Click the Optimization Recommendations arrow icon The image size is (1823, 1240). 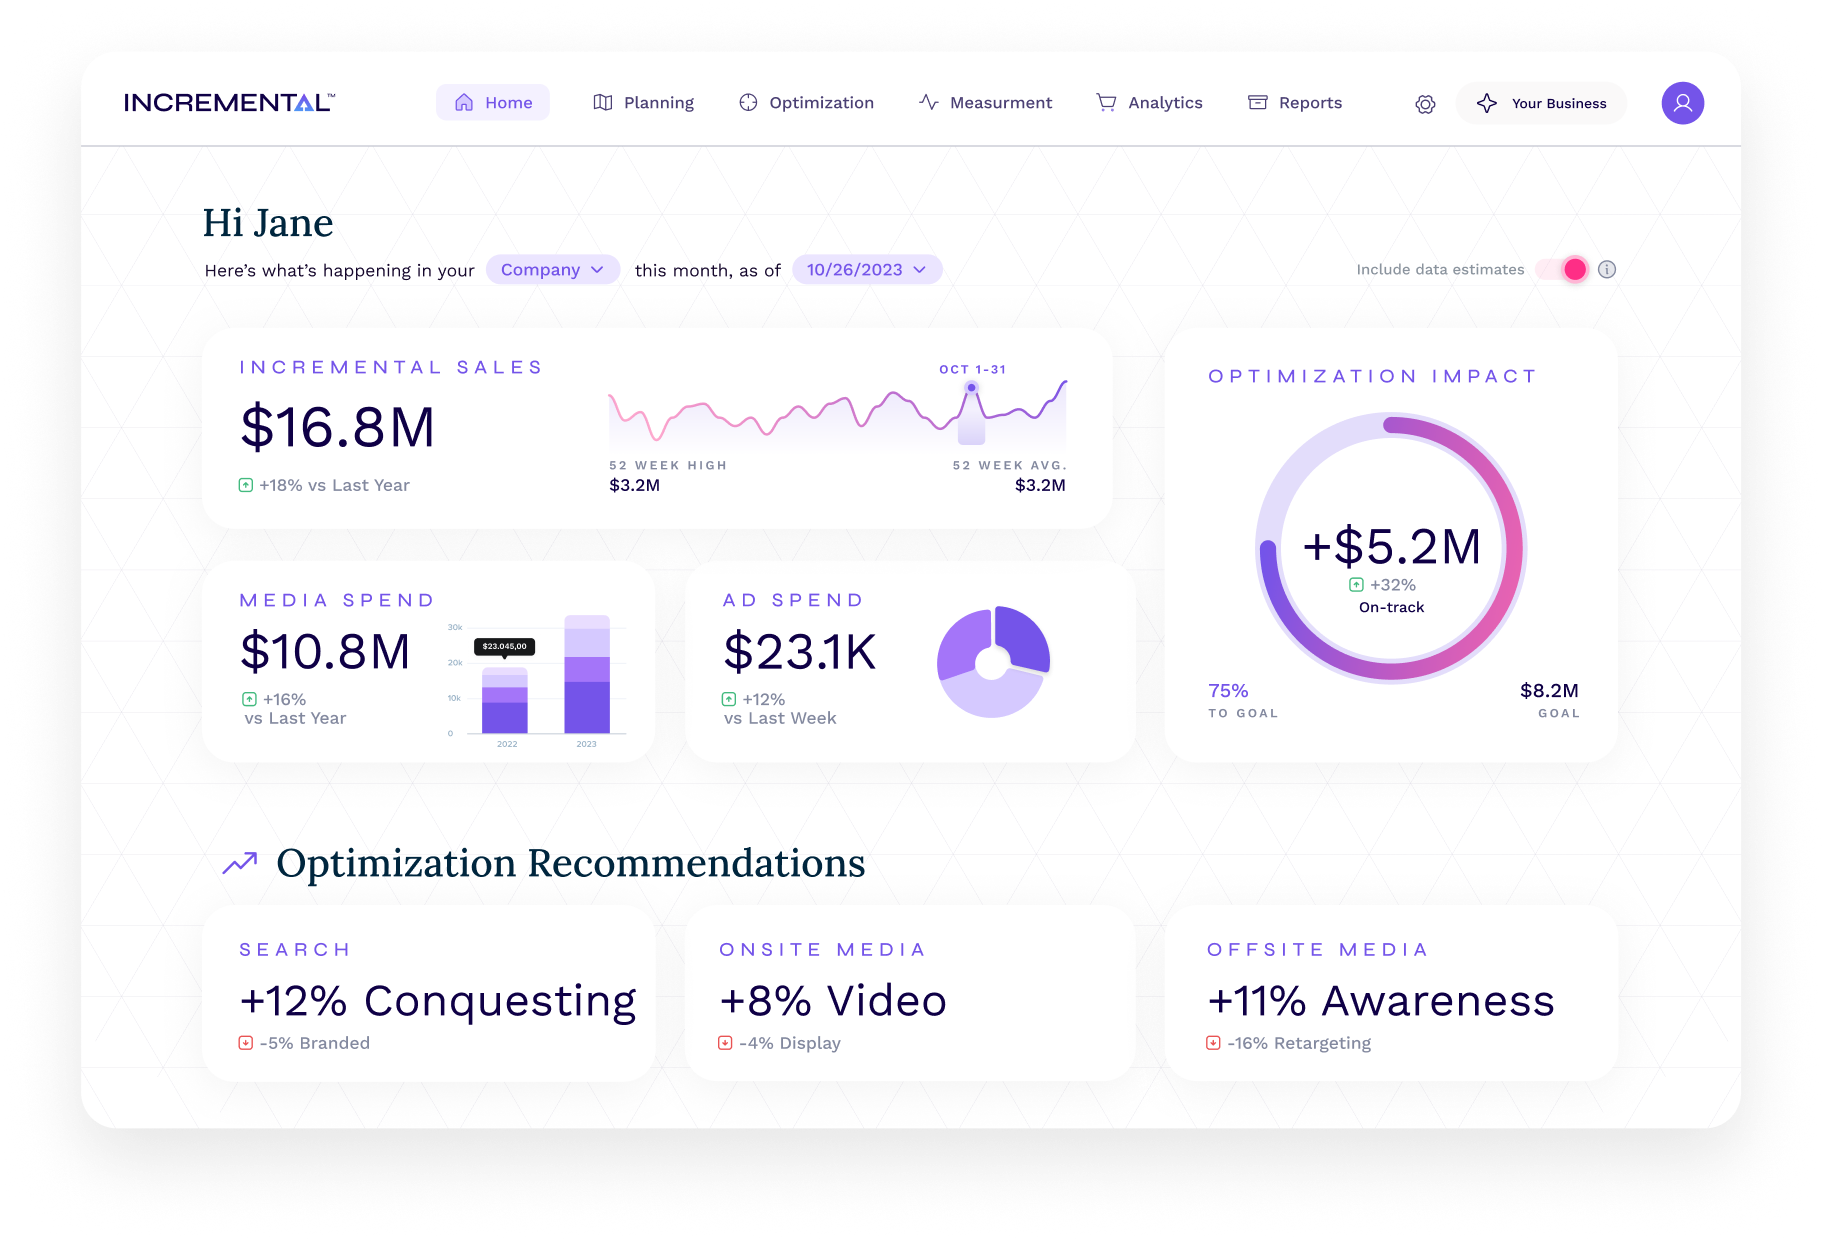click(239, 862)
